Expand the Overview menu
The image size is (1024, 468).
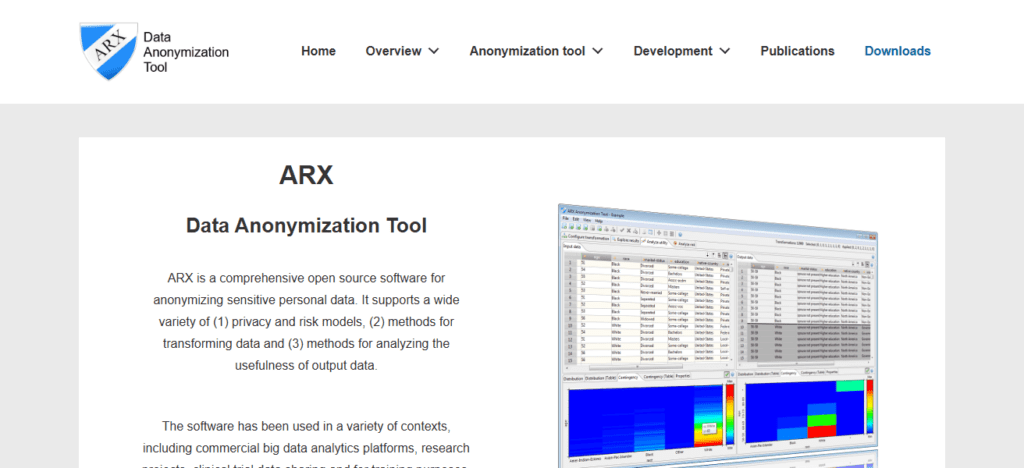point(402,51)
